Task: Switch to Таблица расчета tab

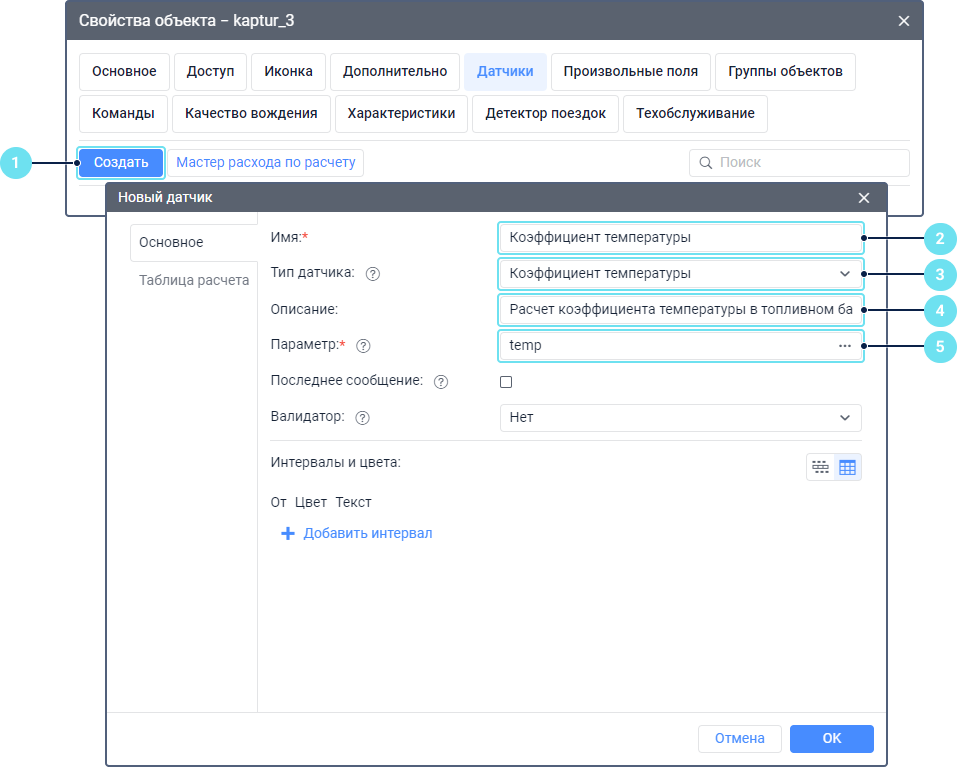Action: 194,280
